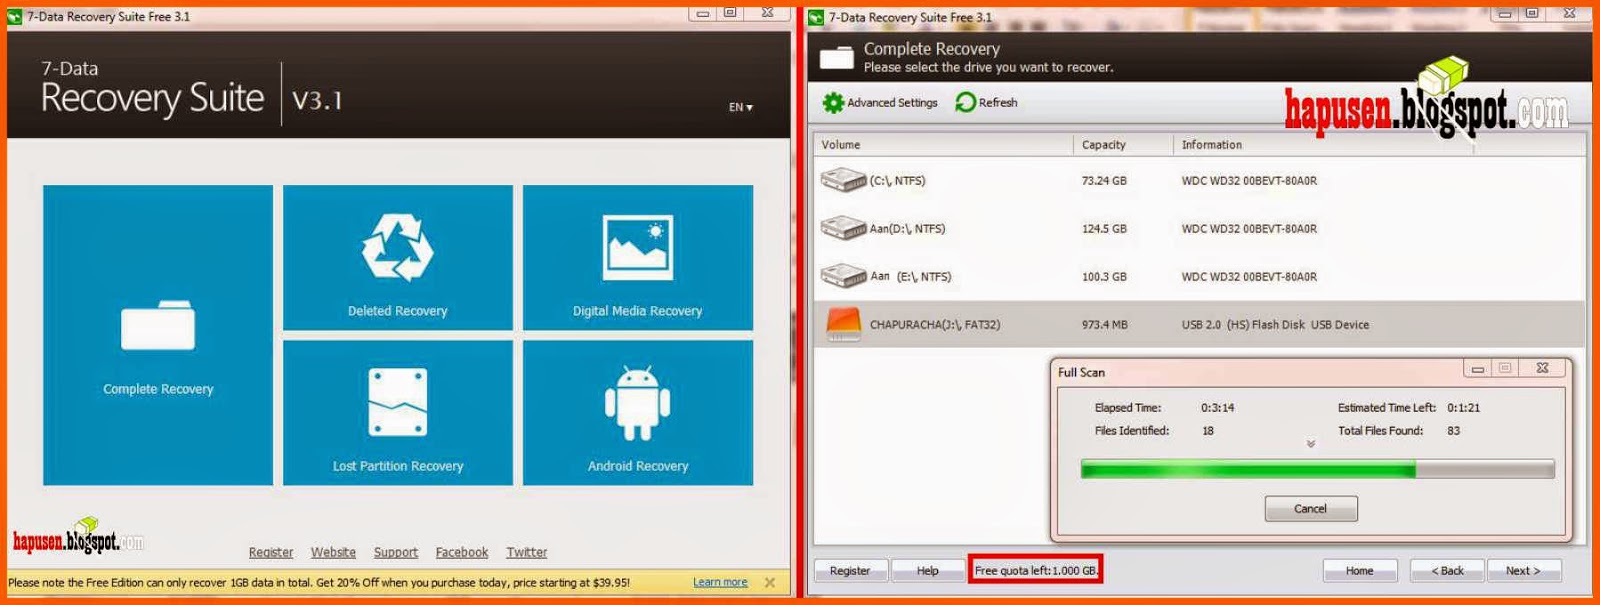Open the Twitter link
Screen dimensions: 1600x605
(527, 552)
